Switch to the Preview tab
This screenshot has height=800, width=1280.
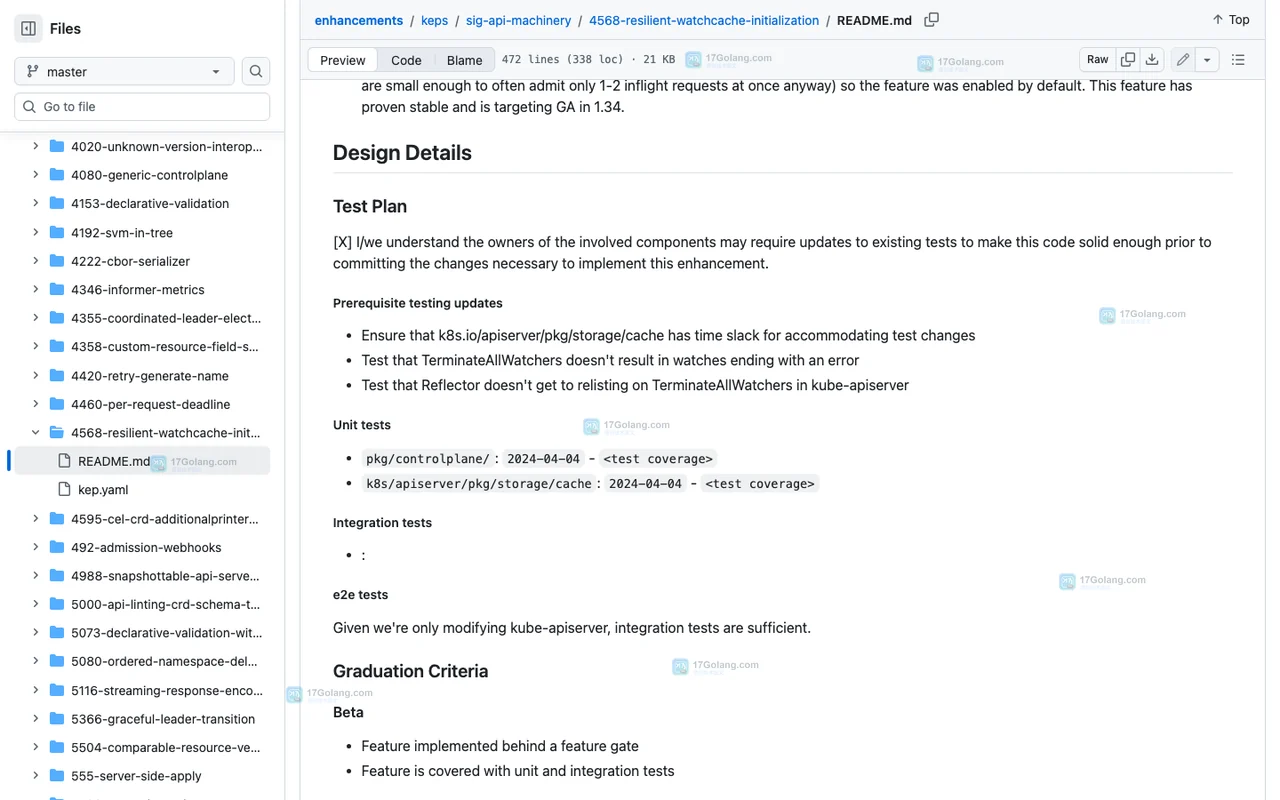click(342, 60)
